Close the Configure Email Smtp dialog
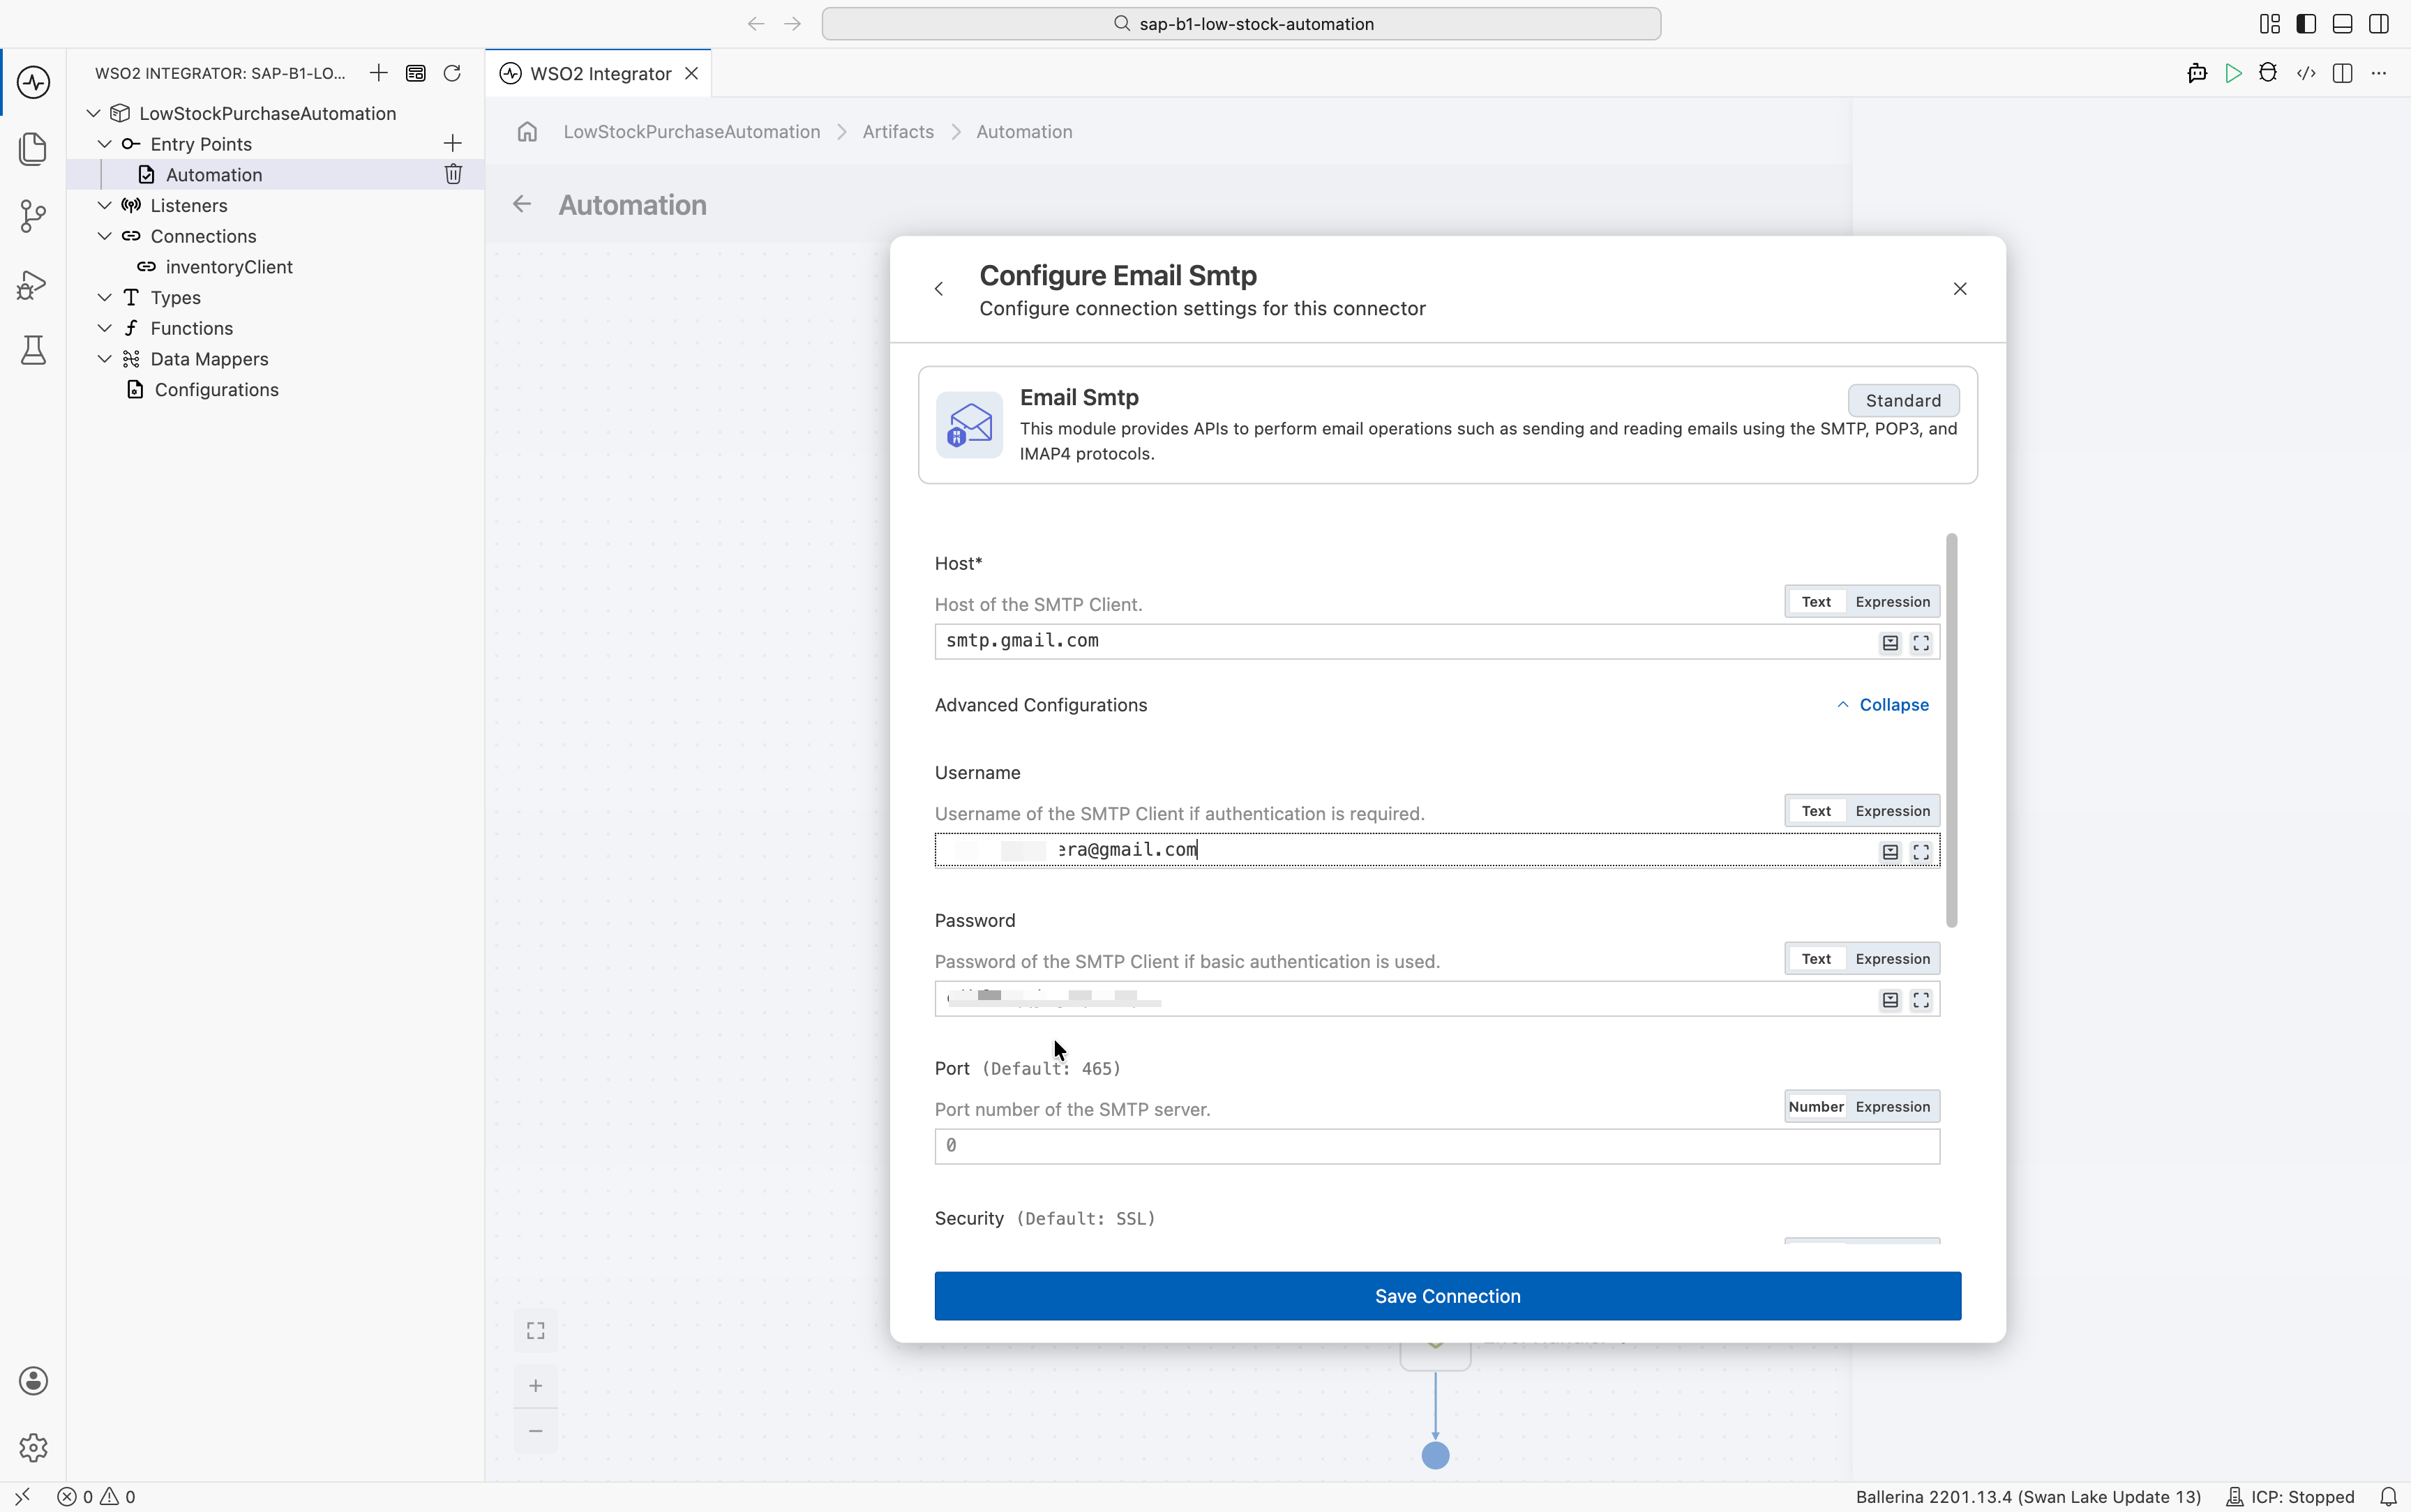The width and height of the screenshot is (2411, 1512). 1960,289
